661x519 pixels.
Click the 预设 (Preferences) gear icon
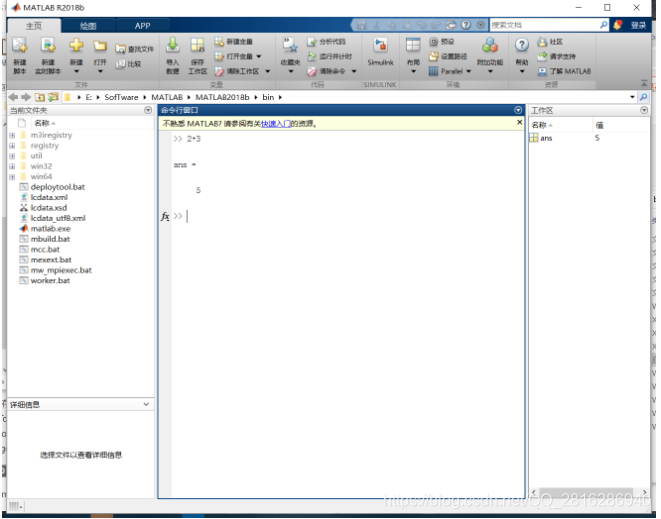434,42
